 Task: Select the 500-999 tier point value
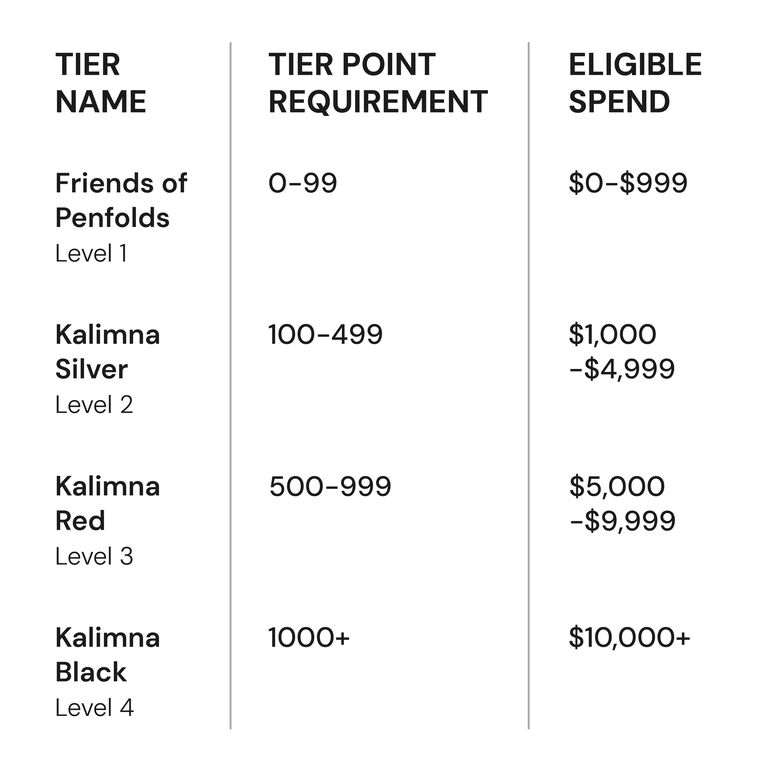tap(330, 487)
